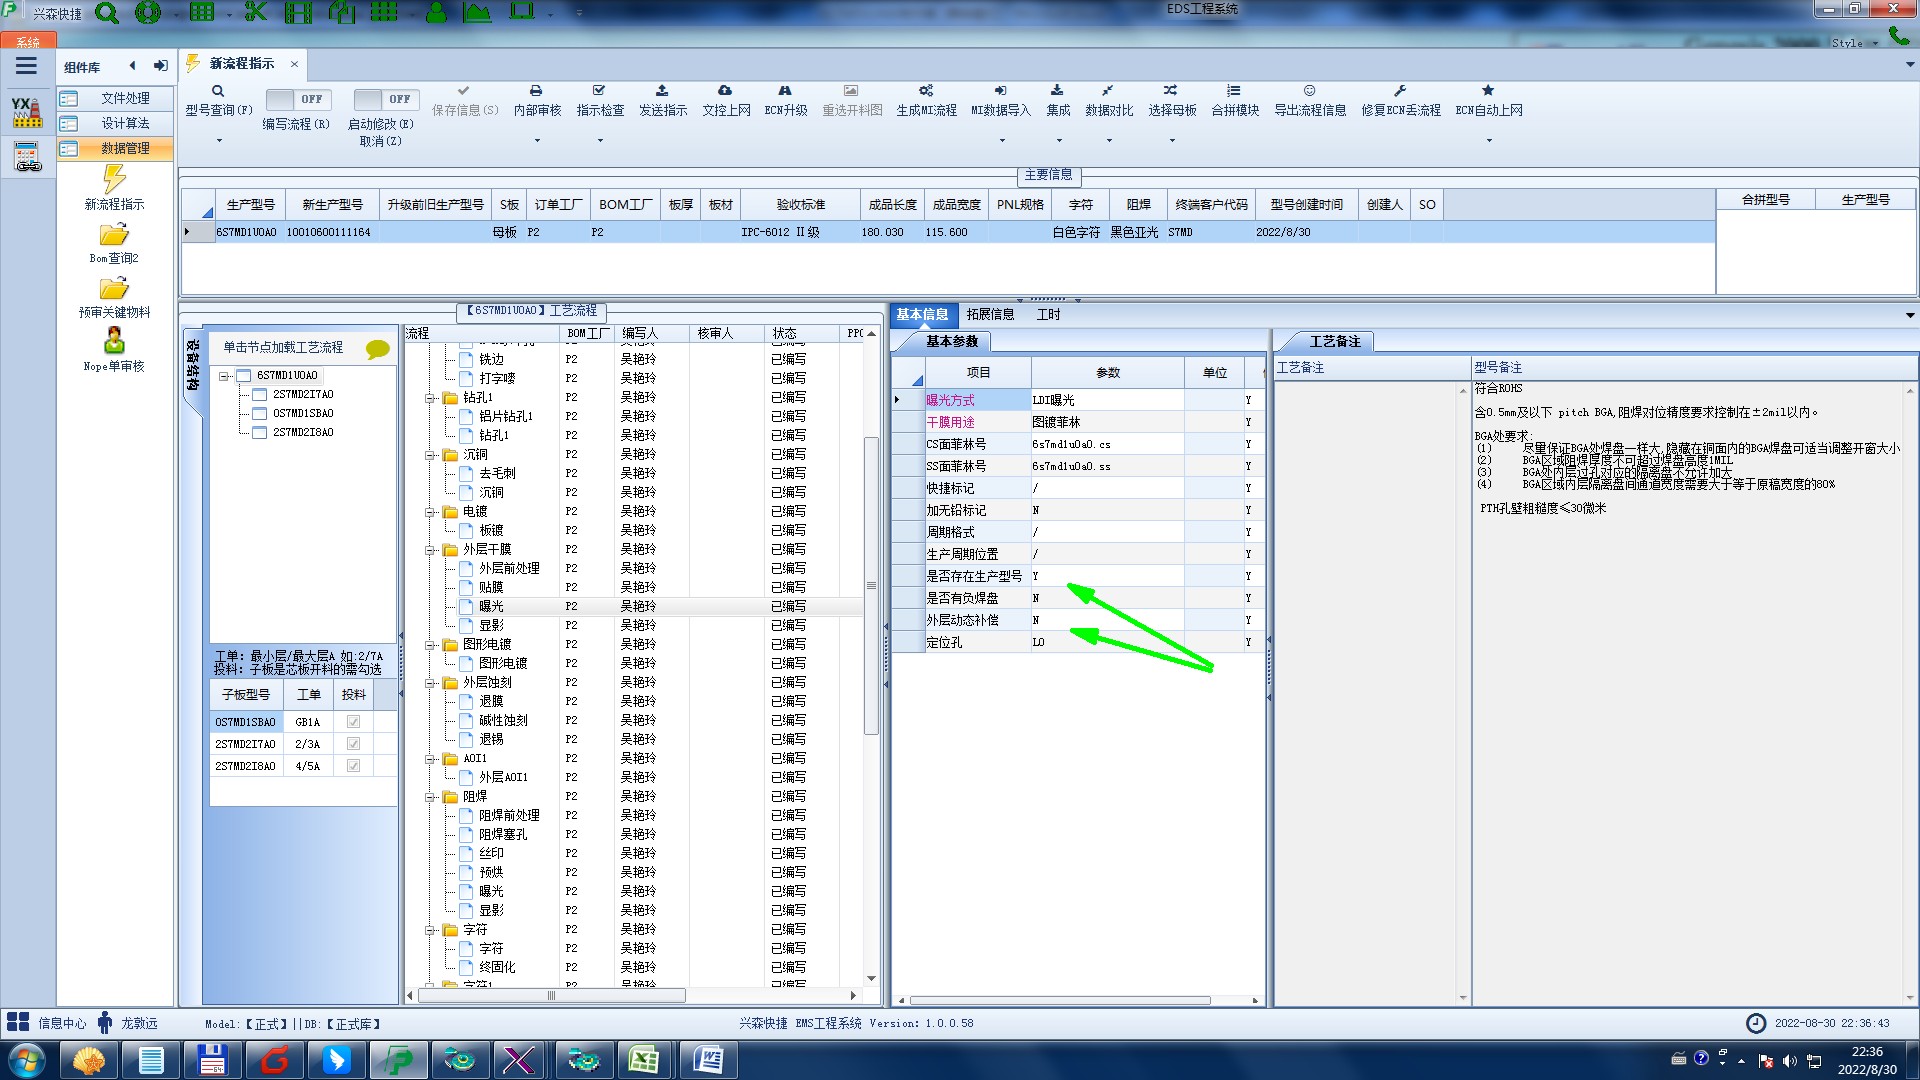Screen dimensions: 1920x1080
Task: Check the 0S7MD1SBA0 tree node checkbox
Action: click(x=260, y=414)
